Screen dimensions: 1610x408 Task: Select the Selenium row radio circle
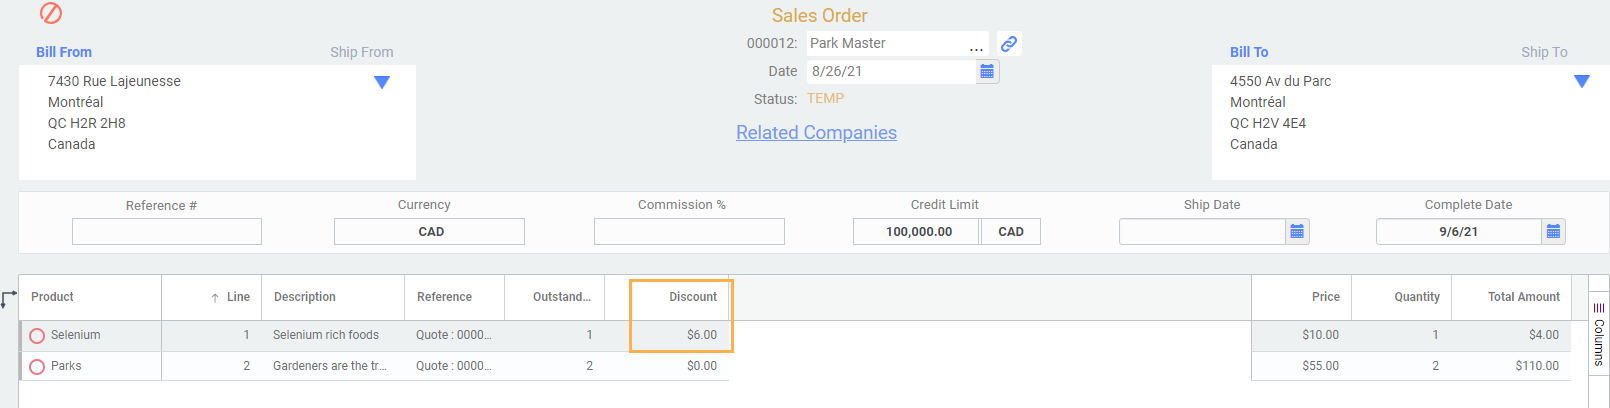pyautogui.click(x=37, y=336)
